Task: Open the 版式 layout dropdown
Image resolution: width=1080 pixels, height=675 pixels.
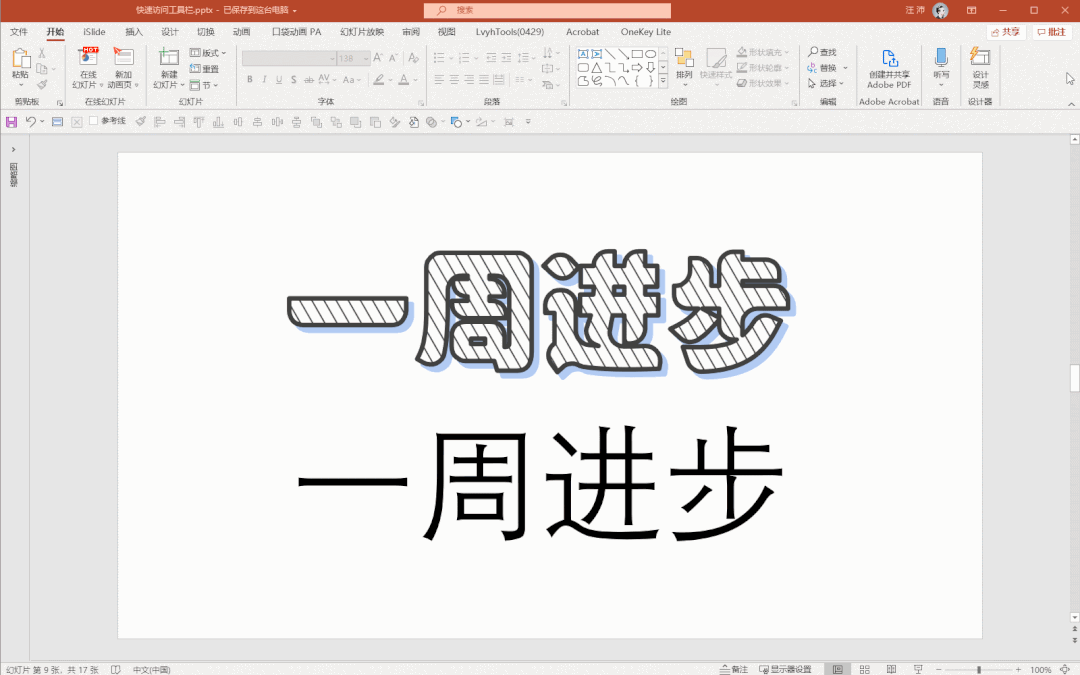Action: tap(207, 52)
